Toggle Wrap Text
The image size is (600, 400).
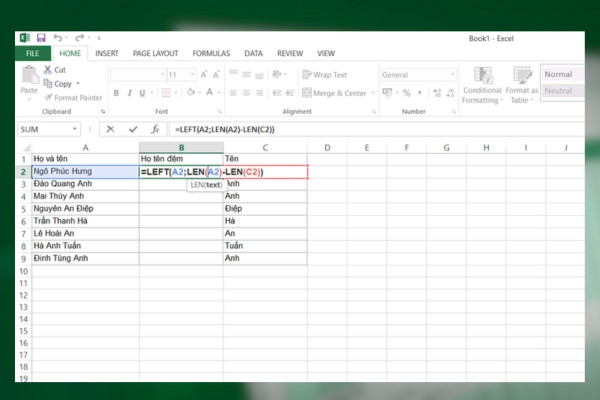[324, 75]
